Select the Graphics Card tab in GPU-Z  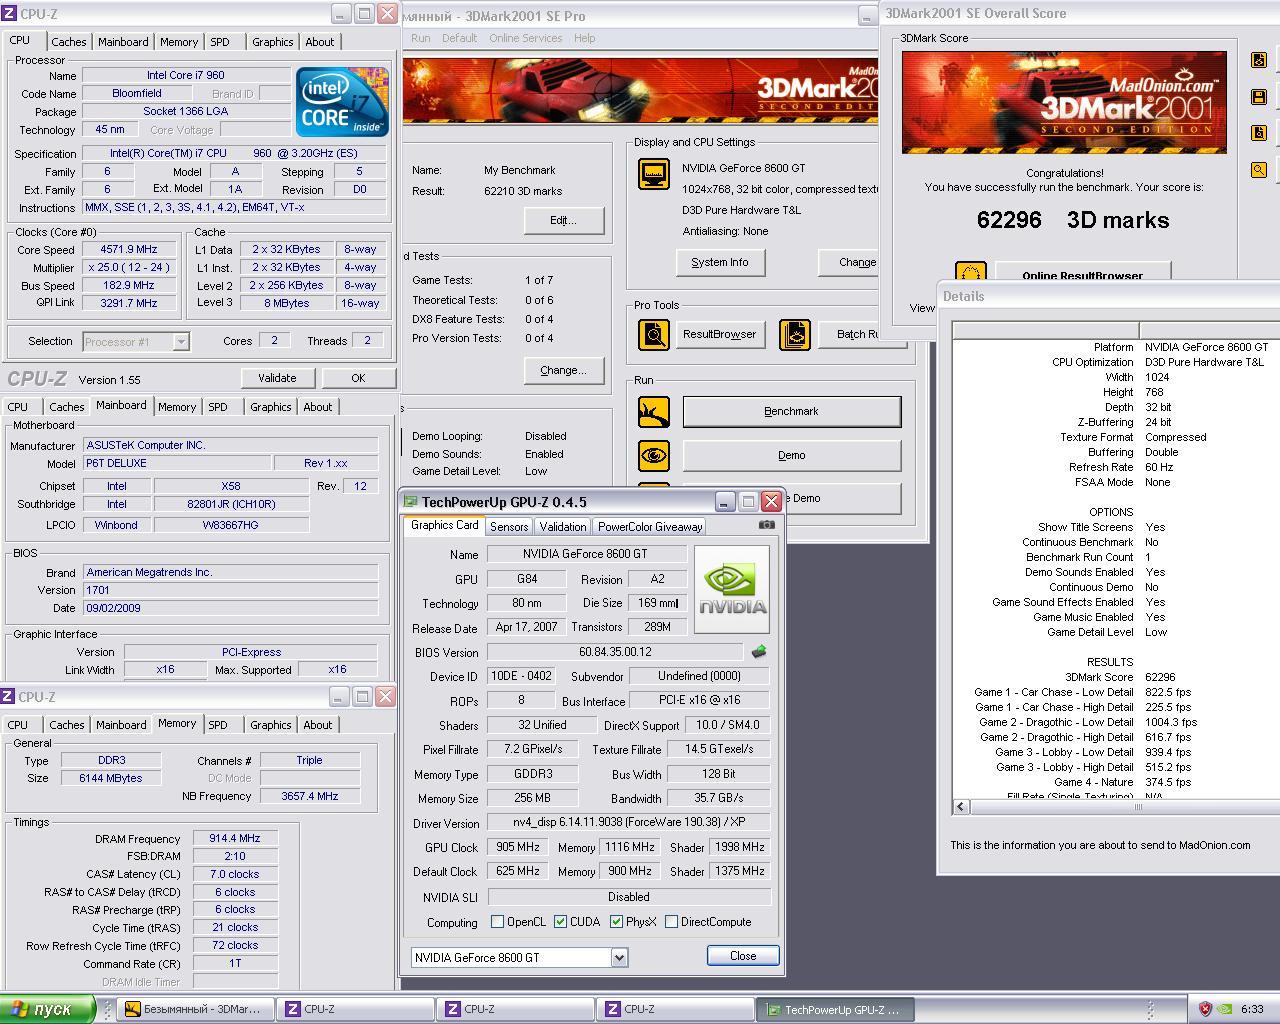coord(444,525)
